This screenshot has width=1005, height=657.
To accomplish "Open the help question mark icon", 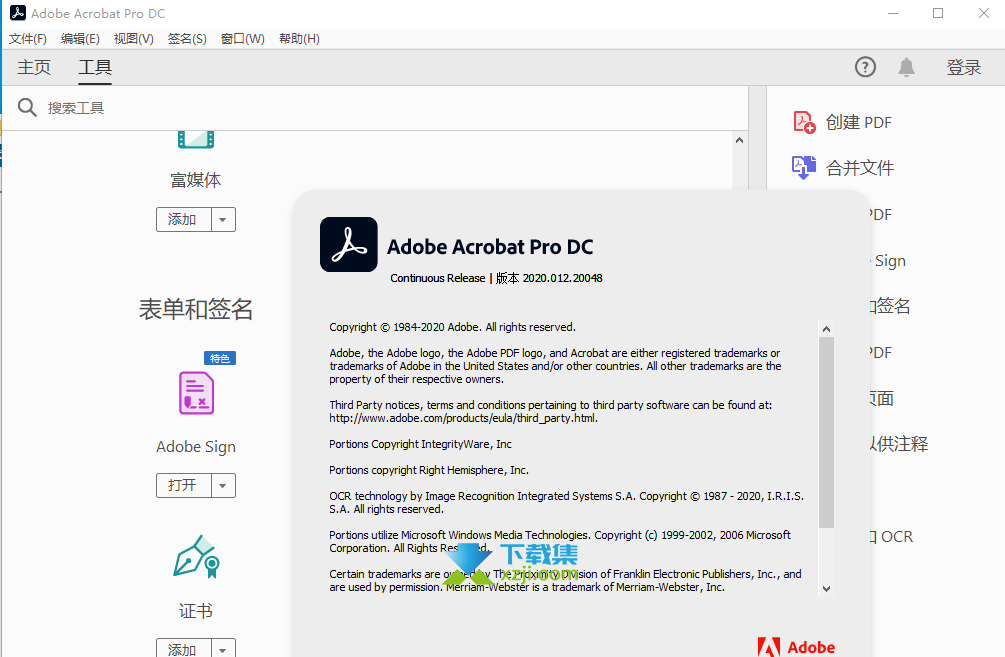I will click(x=865, y=67).
